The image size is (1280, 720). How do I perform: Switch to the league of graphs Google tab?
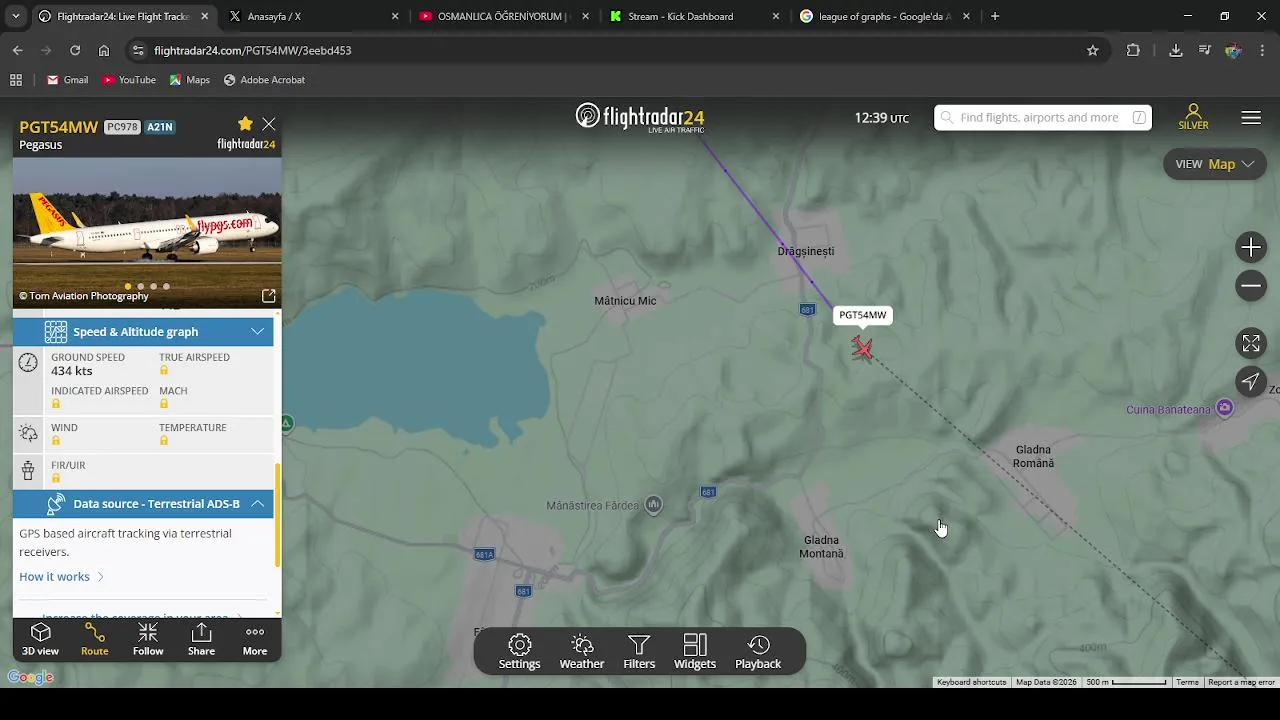coord(885,16)
